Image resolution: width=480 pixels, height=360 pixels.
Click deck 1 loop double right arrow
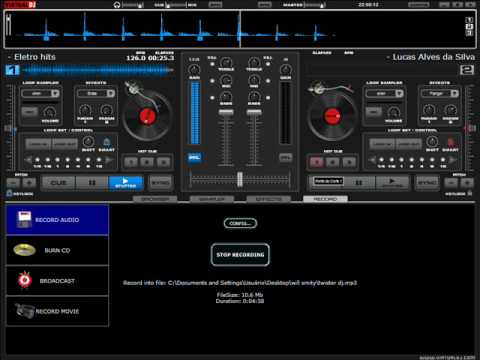coord(108,160)
